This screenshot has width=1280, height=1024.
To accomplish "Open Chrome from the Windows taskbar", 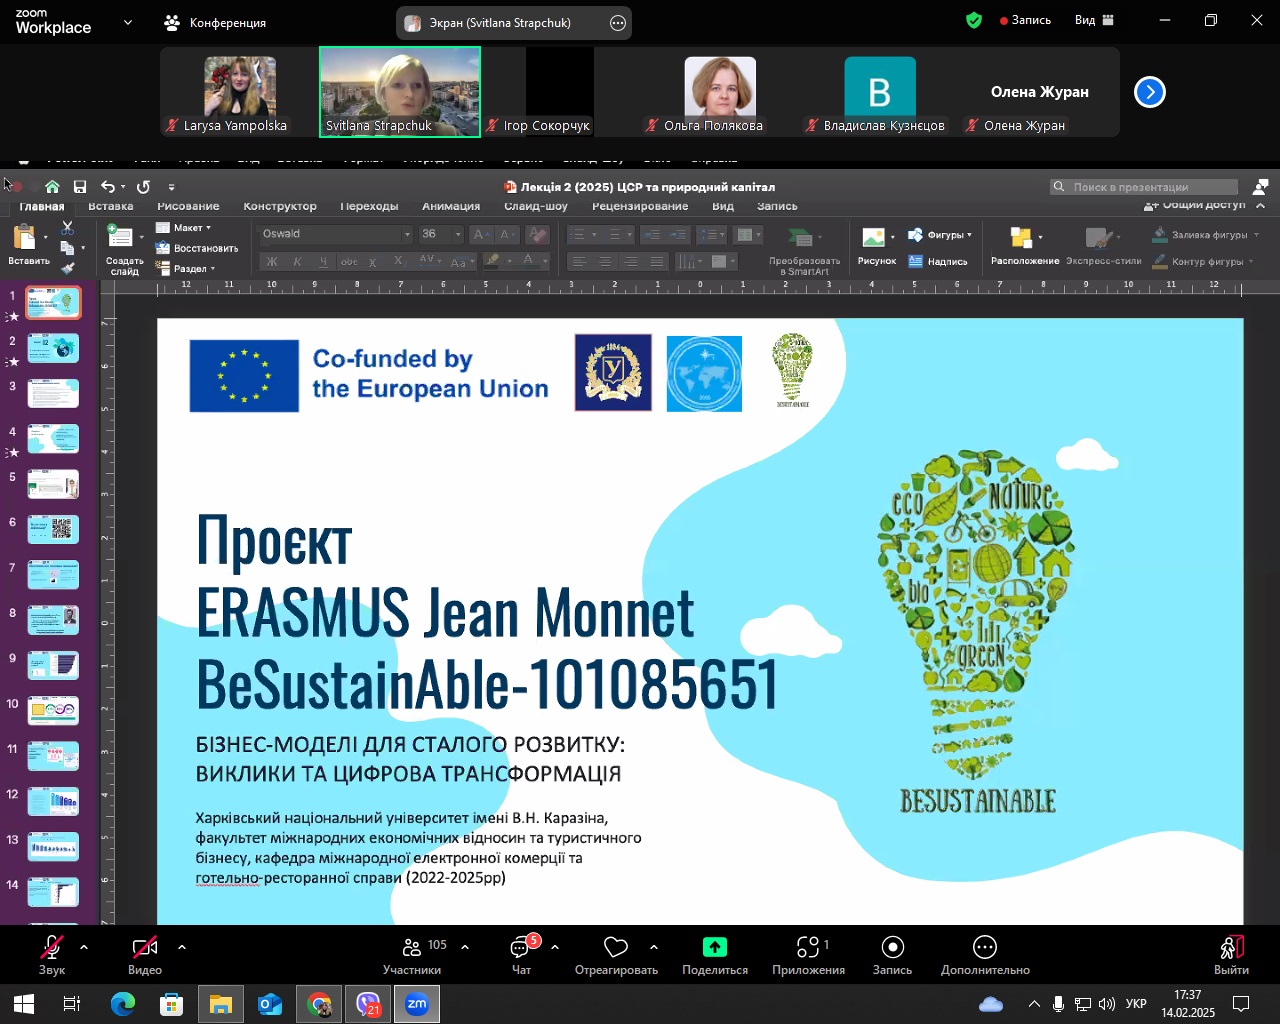I will (319, 1004).
